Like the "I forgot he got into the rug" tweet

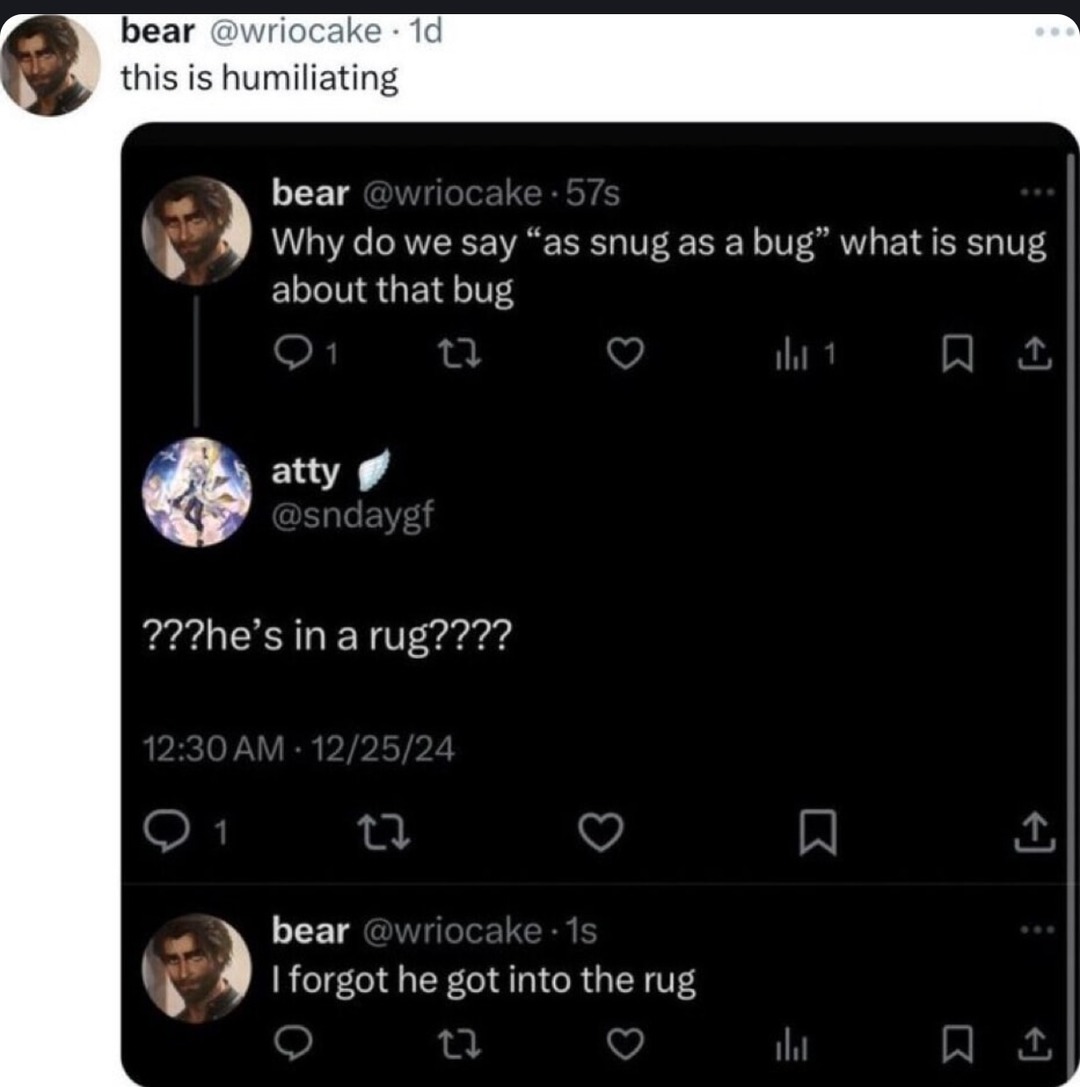[624, 1045]
